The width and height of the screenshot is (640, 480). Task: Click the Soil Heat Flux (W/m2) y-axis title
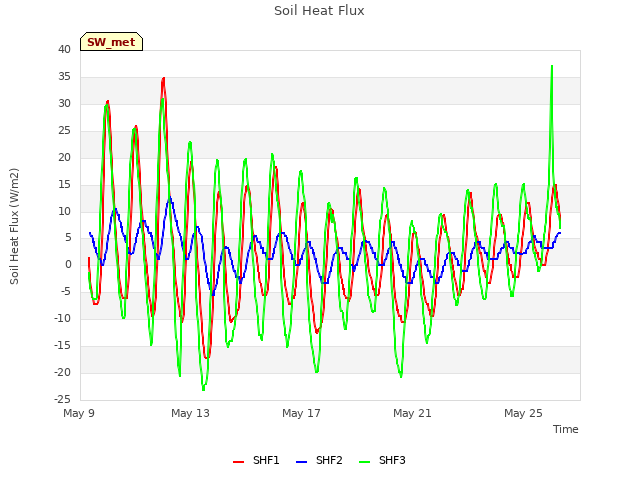coord(15,226)
